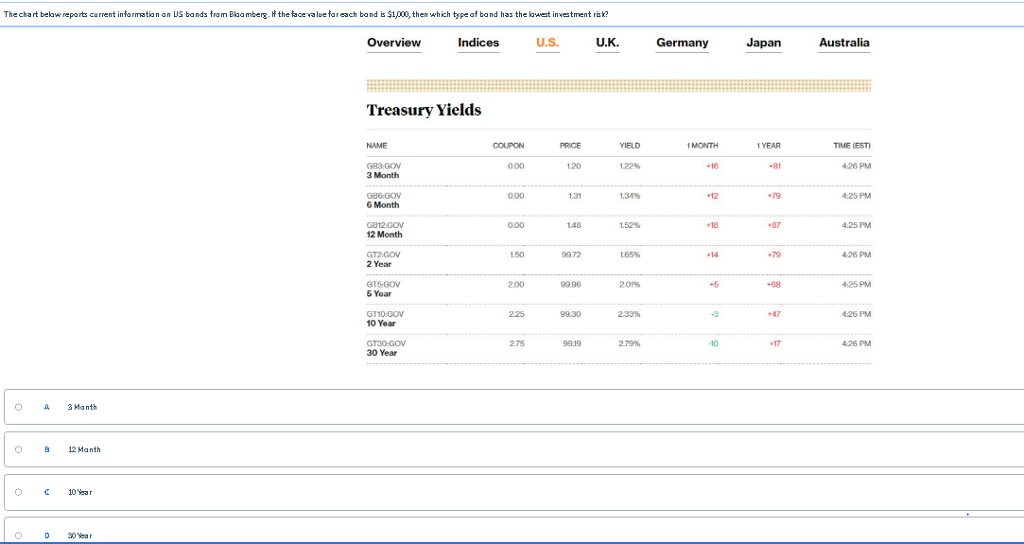Image resolution: width=1024 pixels, height=544 pixels.
Task: Open the Australia tab
Action: pos(844,42)
